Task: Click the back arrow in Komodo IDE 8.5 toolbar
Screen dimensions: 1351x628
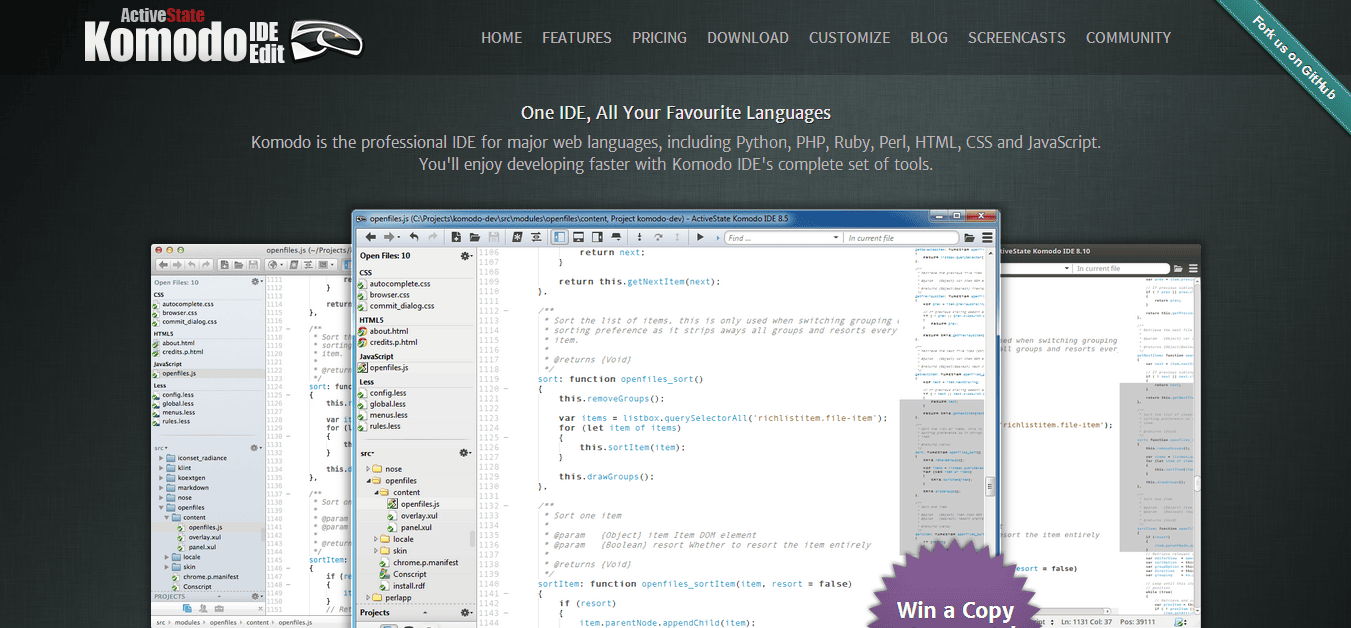Action: pos(370,237)
